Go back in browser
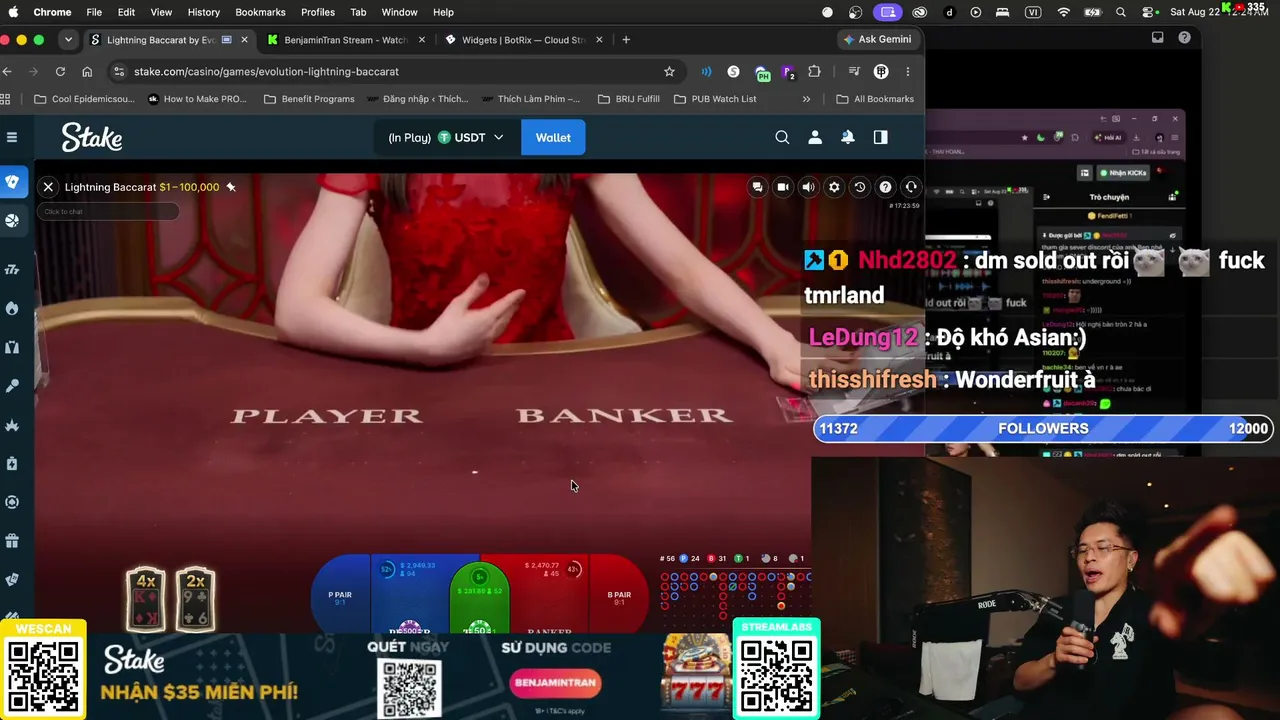1280x720 pixels. point(8,72)
